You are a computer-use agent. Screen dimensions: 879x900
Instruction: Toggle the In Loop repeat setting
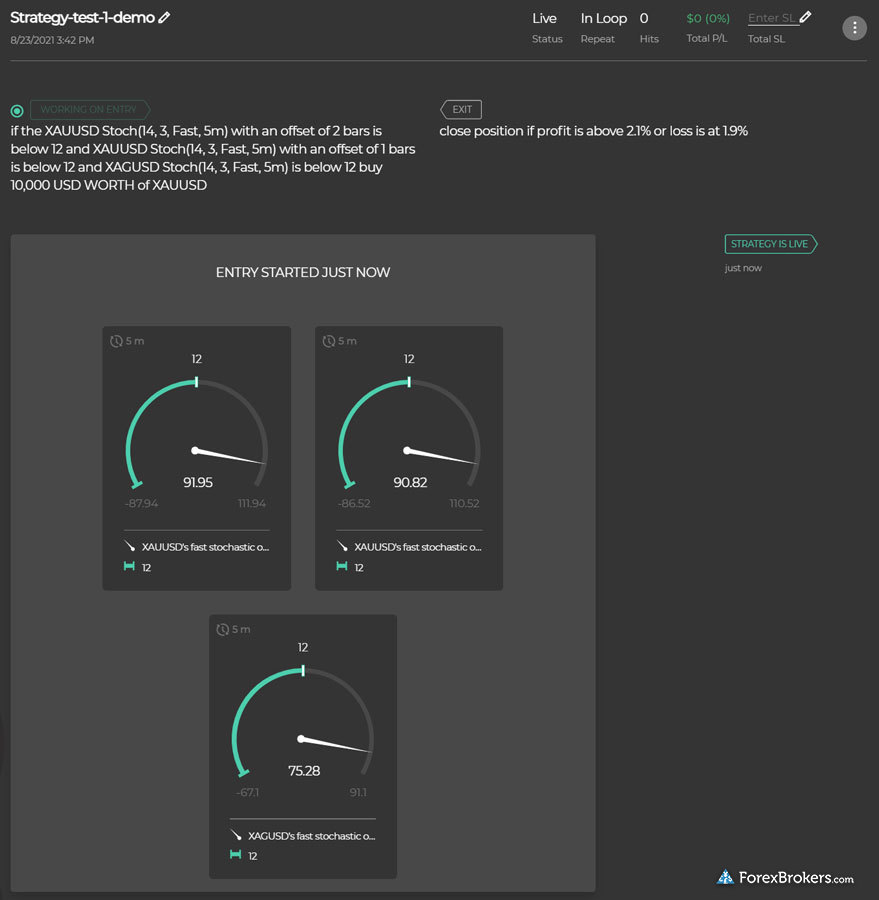pyautogui.click(x=604, y=18)
